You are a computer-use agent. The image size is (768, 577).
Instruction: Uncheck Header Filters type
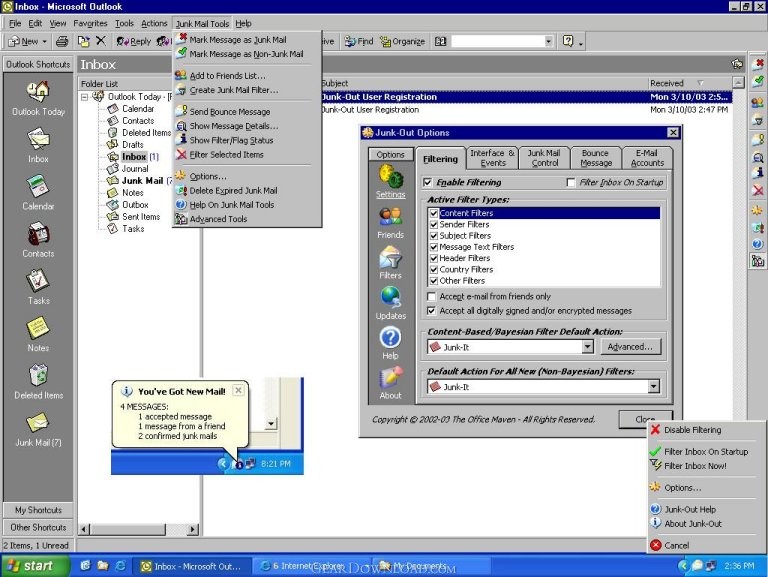(433, 258)
